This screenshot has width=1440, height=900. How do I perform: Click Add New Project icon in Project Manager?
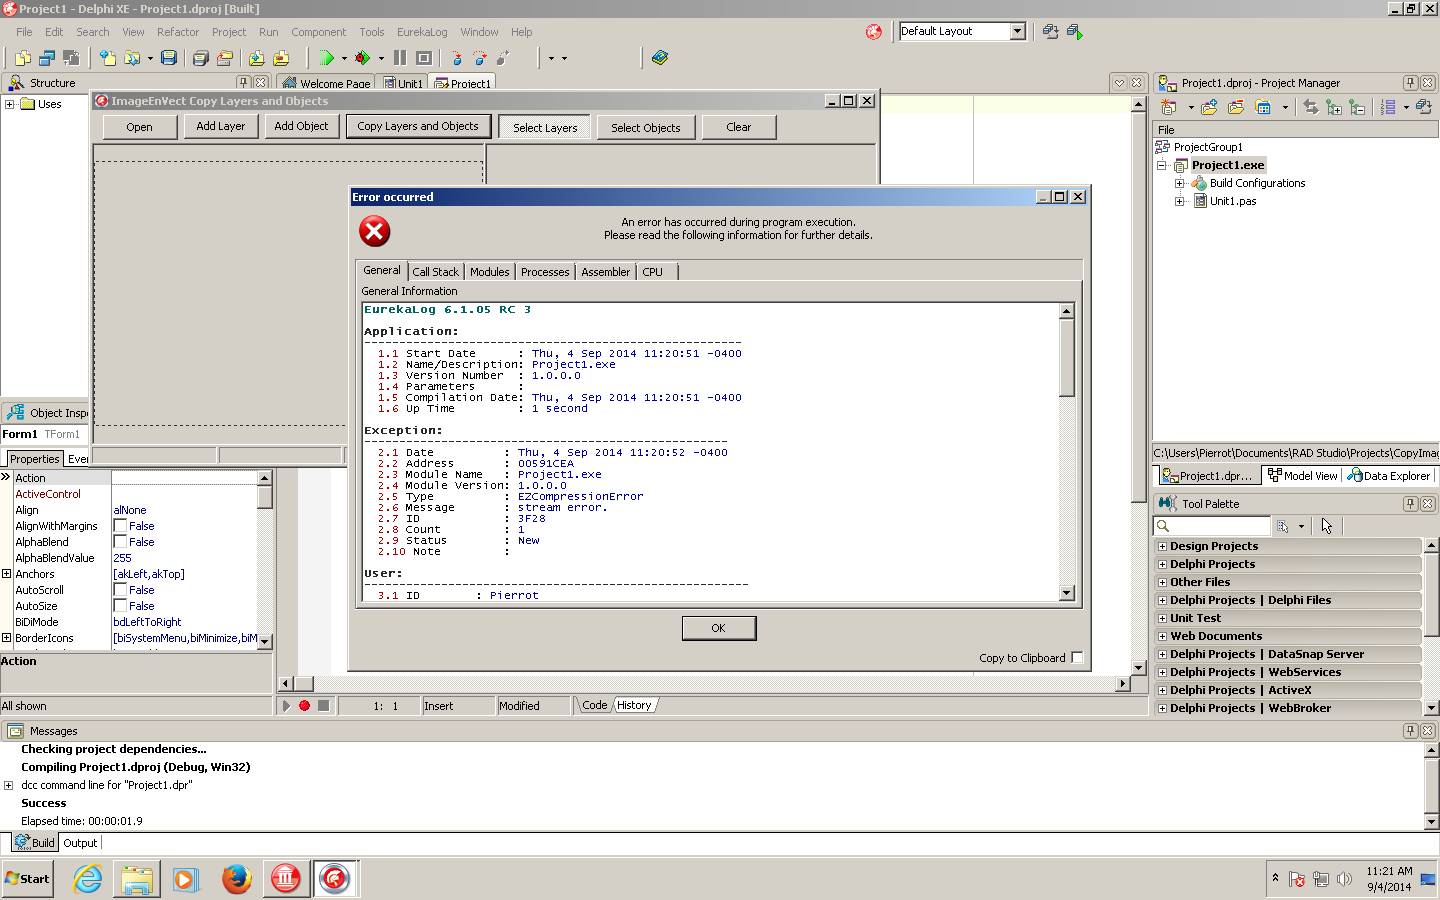click(x=1210, y=107)
